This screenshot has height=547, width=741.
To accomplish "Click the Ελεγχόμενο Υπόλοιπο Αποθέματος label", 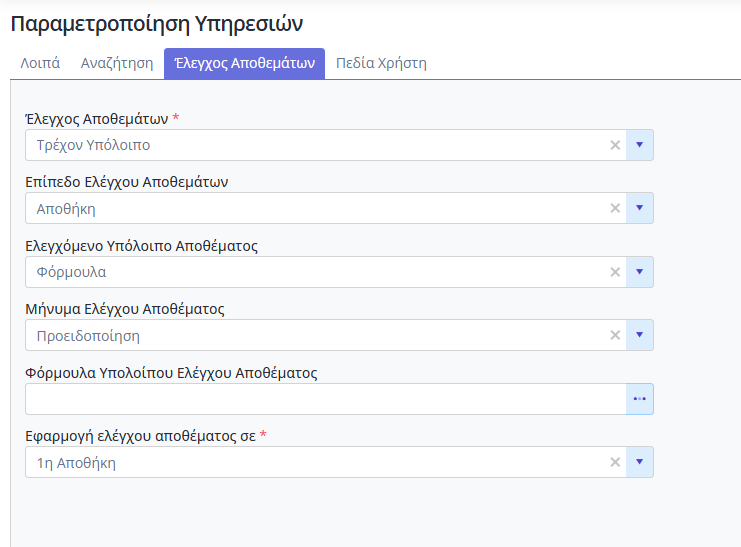I will 141,246.
